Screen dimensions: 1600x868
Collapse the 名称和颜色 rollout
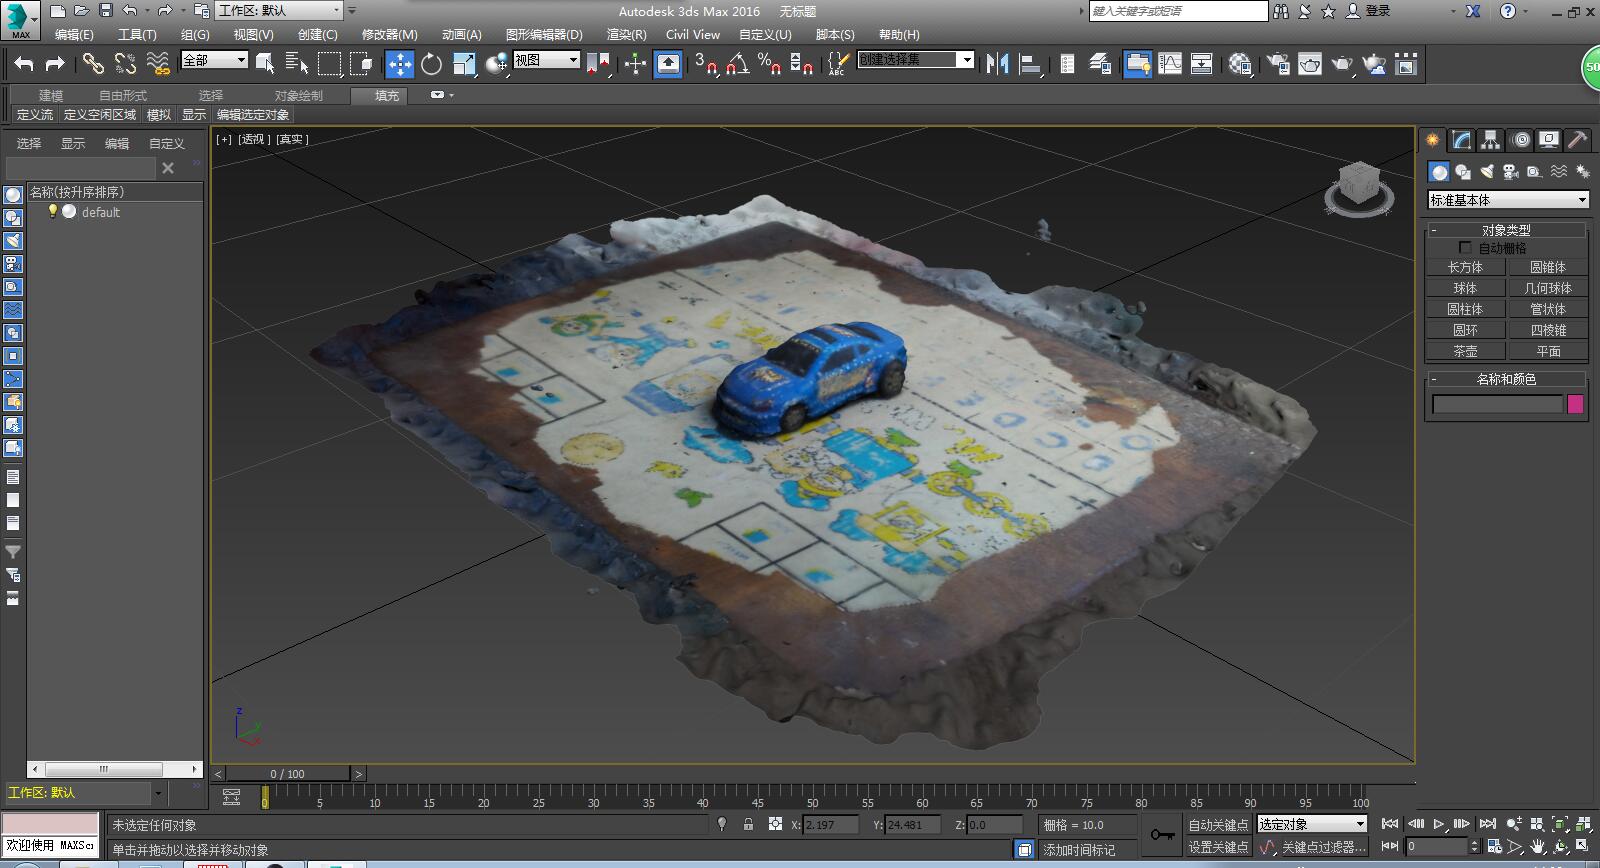click(1506, 379)
